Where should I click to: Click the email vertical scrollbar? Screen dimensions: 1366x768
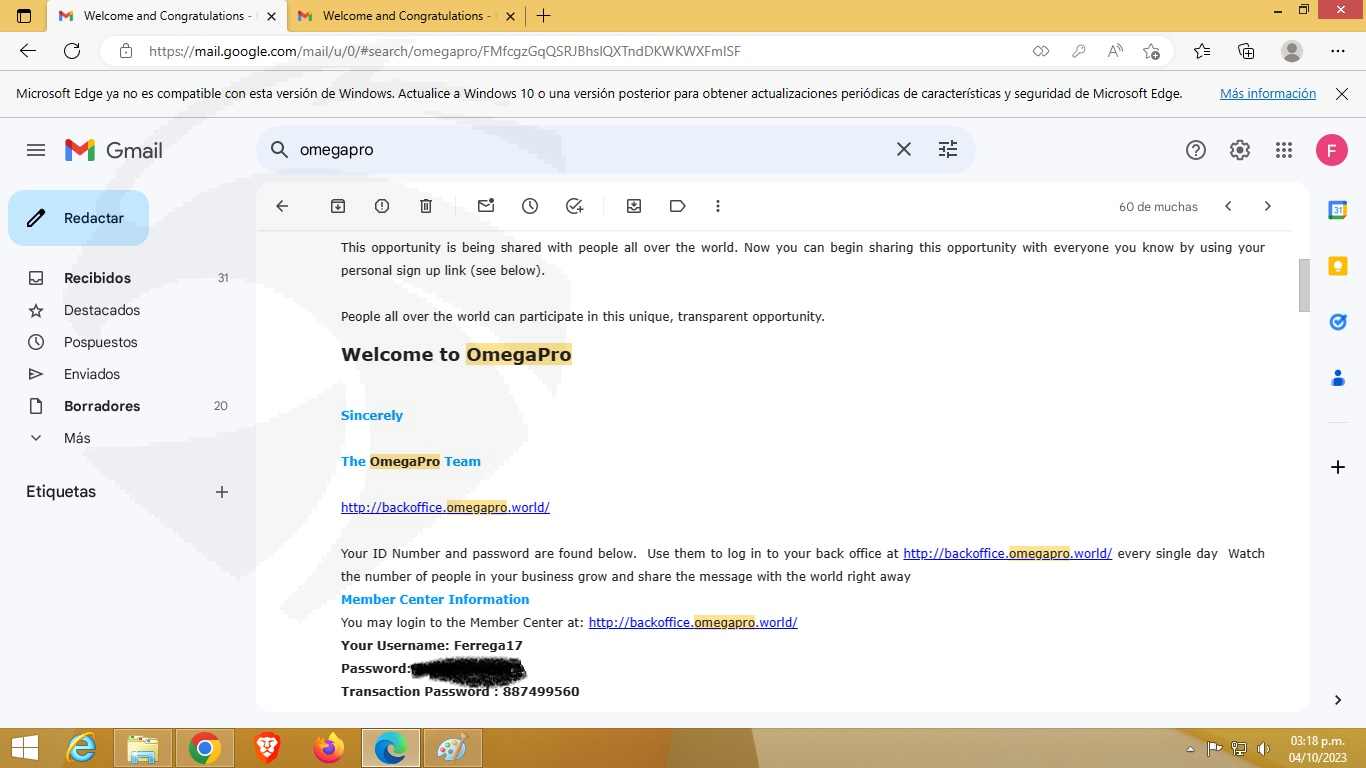click(1304, 285)
